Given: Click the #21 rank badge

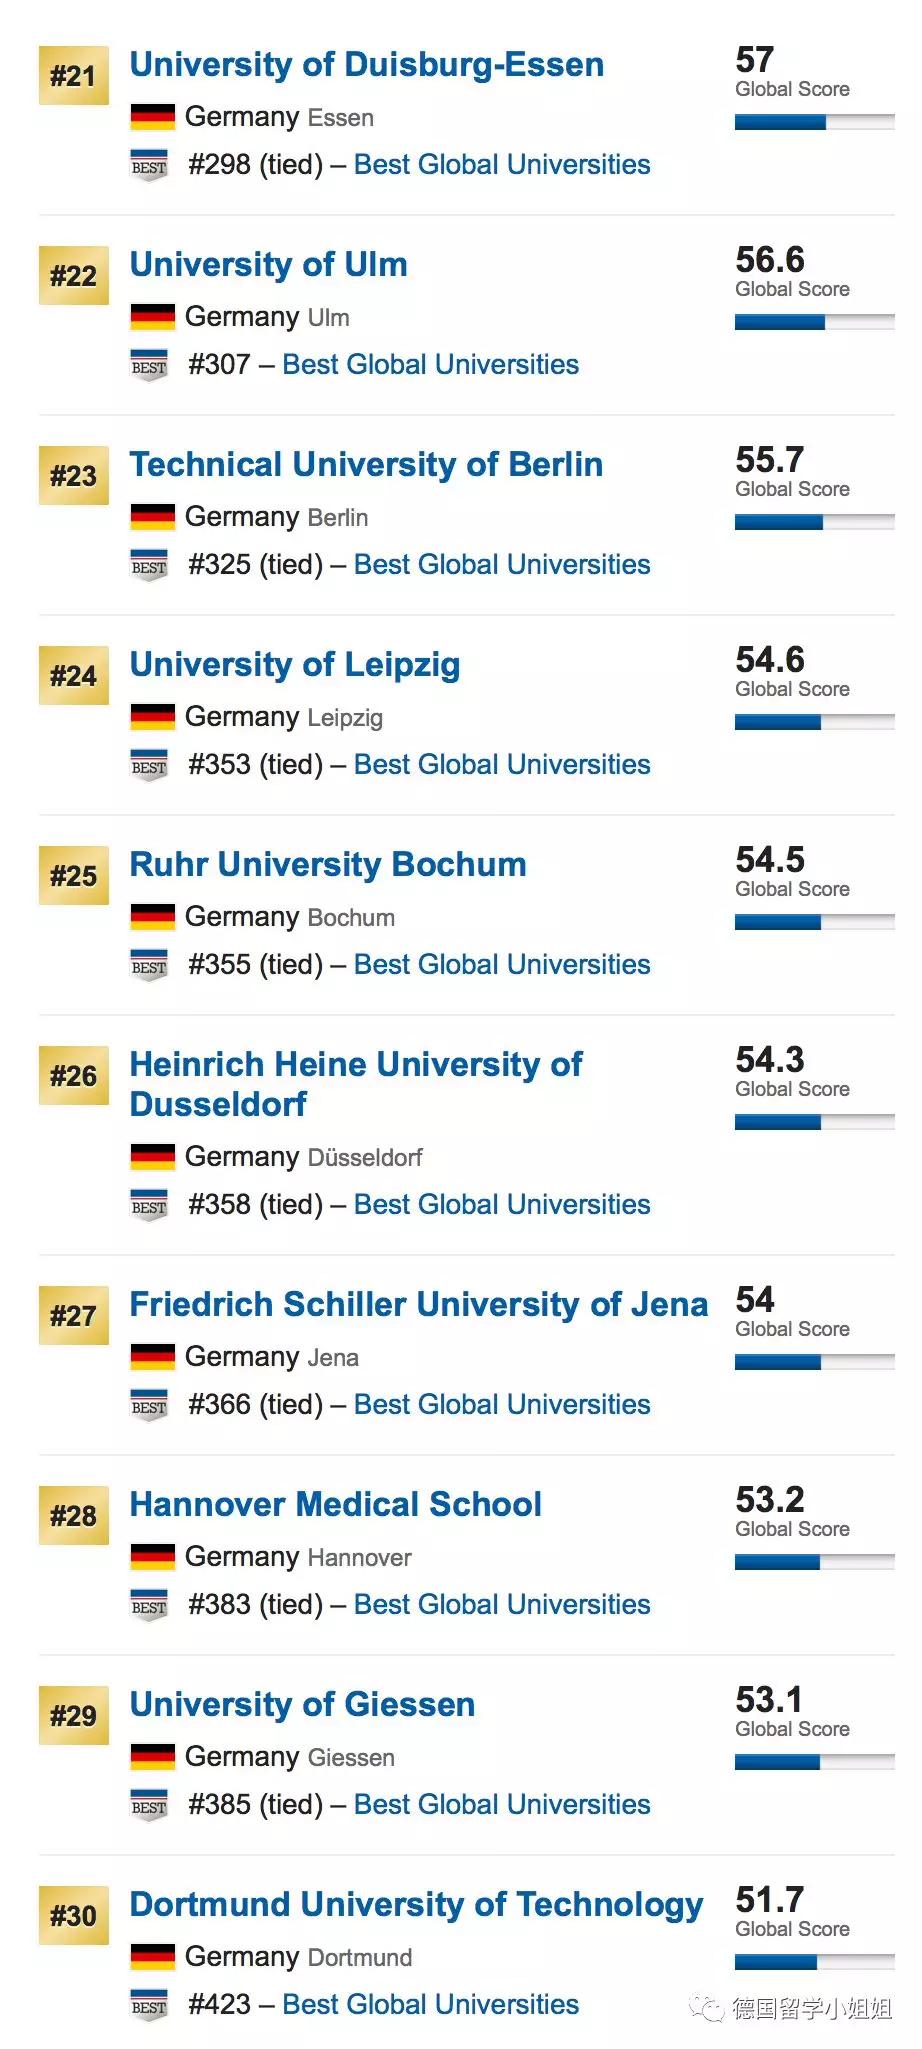Looking at the screenshot, I should pos(73,75).
